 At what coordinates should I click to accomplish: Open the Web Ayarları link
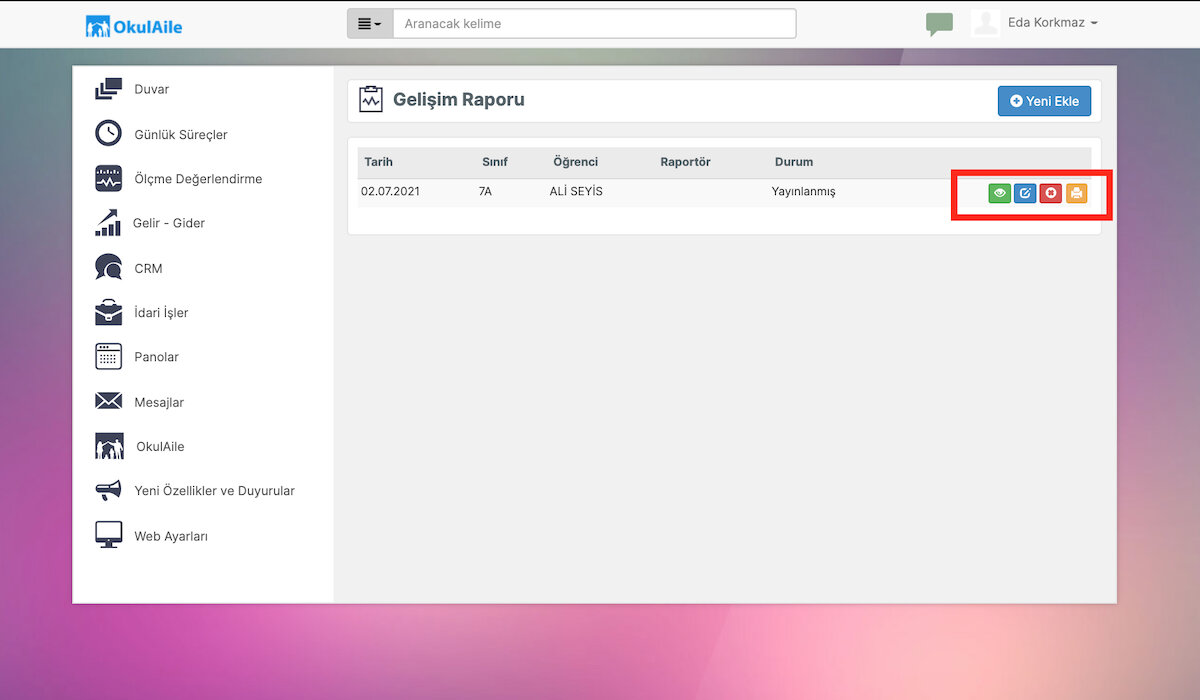171,536
